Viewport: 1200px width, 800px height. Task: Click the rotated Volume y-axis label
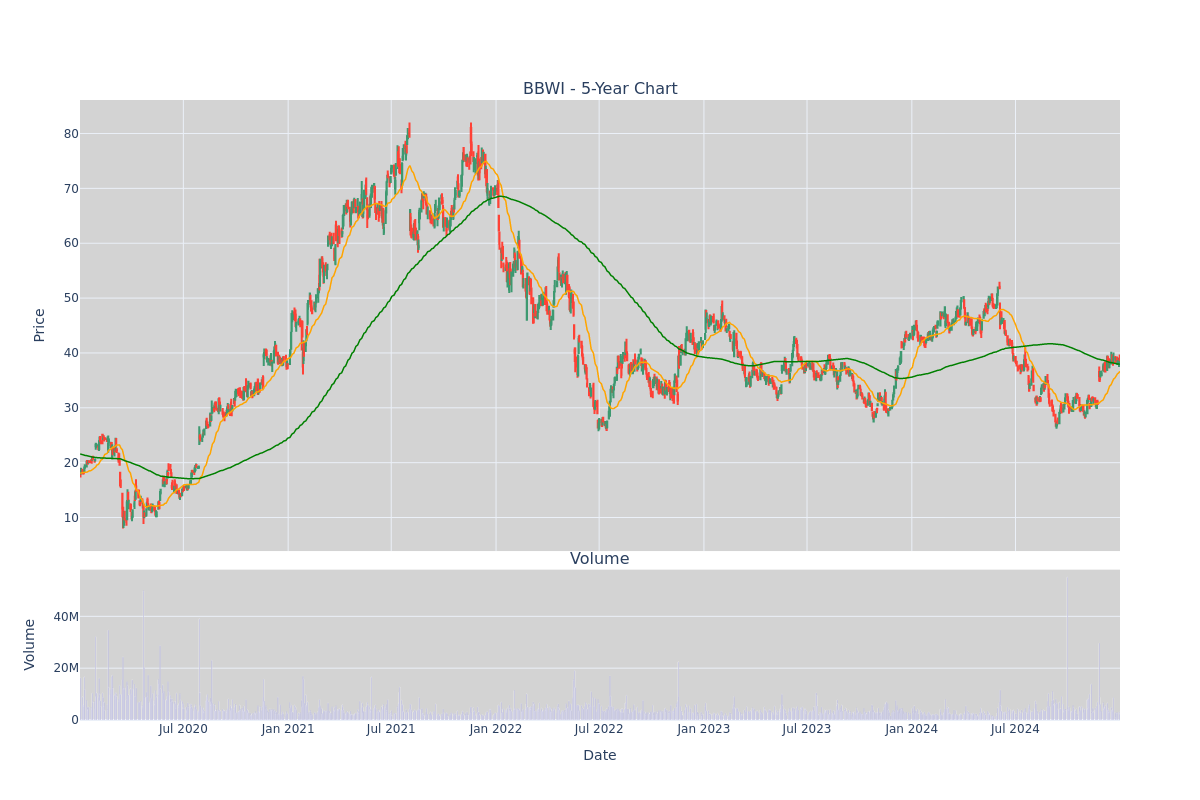click(32, 644)
